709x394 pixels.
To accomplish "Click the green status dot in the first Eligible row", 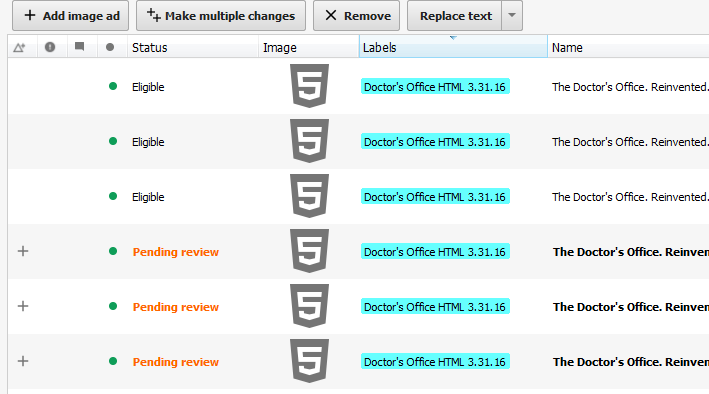I will tap(113, 86).
